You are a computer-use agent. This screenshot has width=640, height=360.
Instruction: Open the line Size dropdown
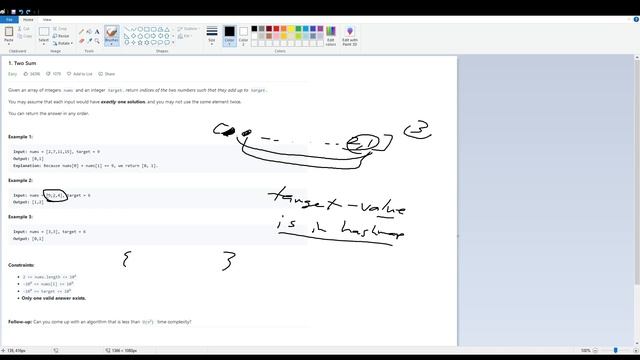pyautogui.click(x=211, y=36)
